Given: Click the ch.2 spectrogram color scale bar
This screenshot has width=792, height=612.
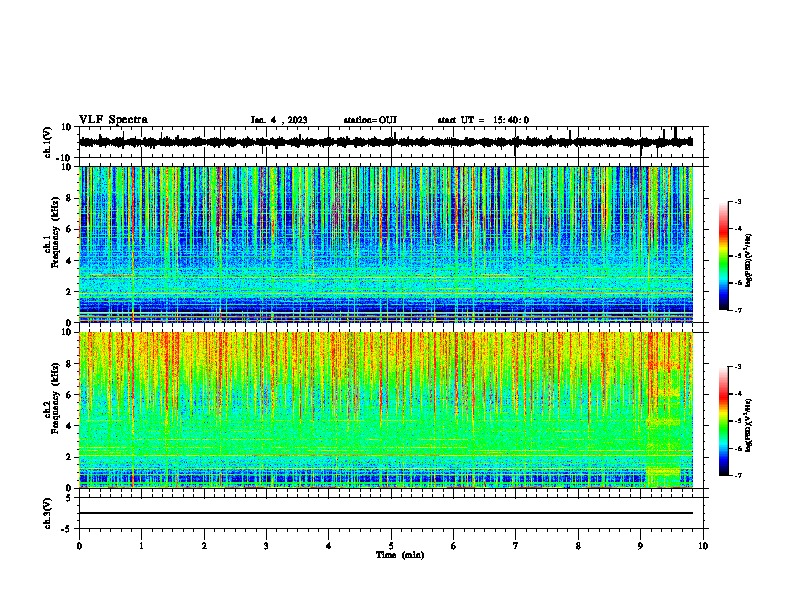Looking at the screenshot, I should [x=723, y=421].
